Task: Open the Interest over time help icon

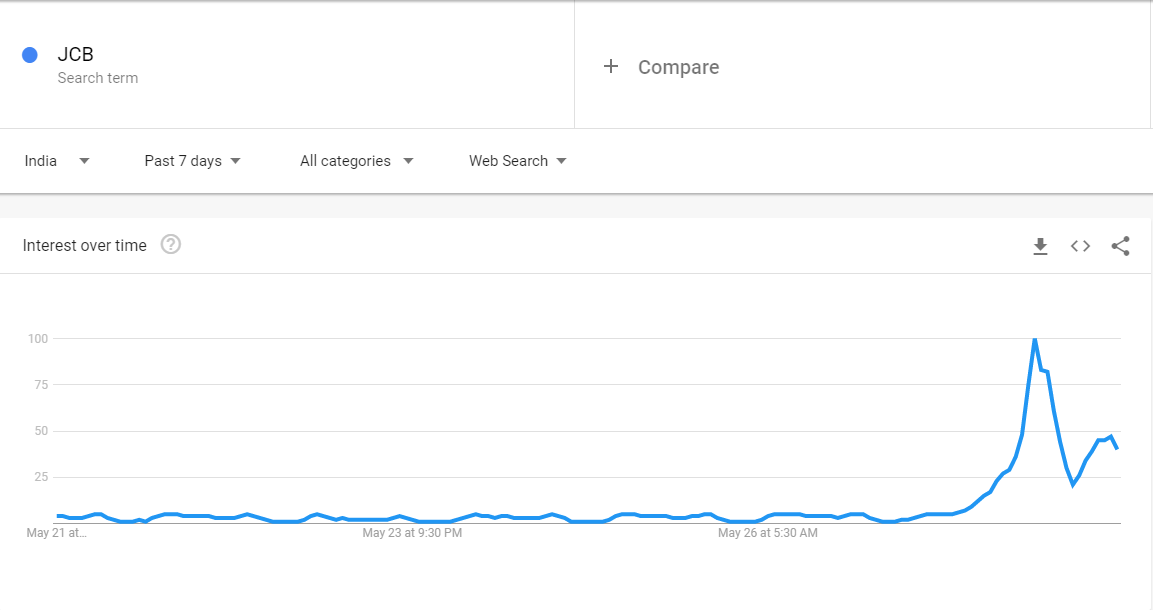Action: (171, 245)
